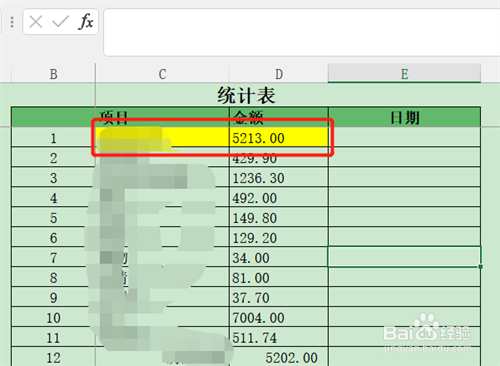Click the empty date cell in row 5
This screenshot has height=366, width=500.
click(x=404, y=218)
